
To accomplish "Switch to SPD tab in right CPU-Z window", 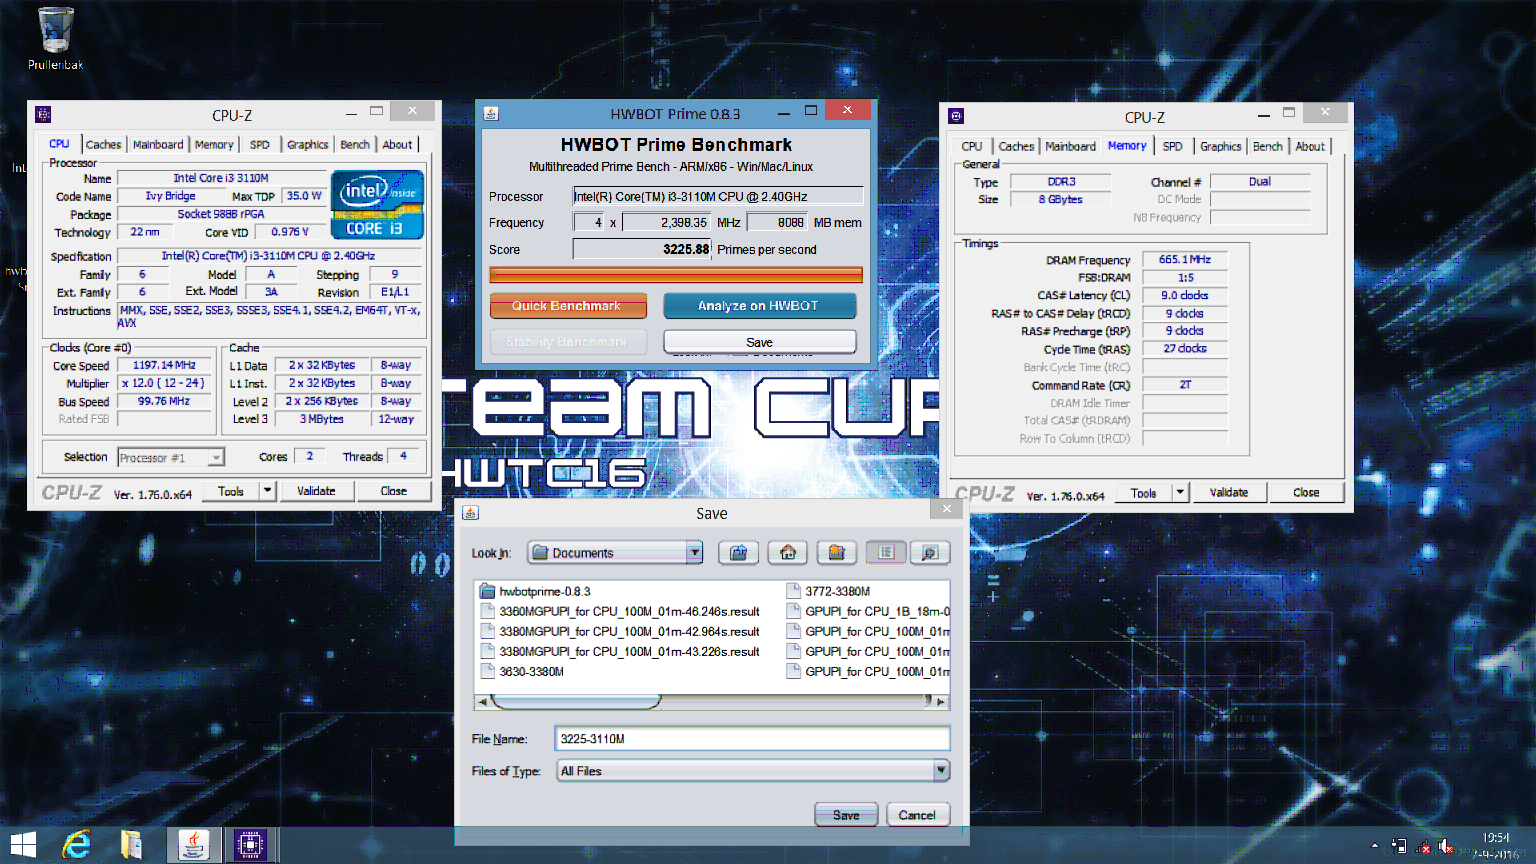I will tap(1173, 146).
